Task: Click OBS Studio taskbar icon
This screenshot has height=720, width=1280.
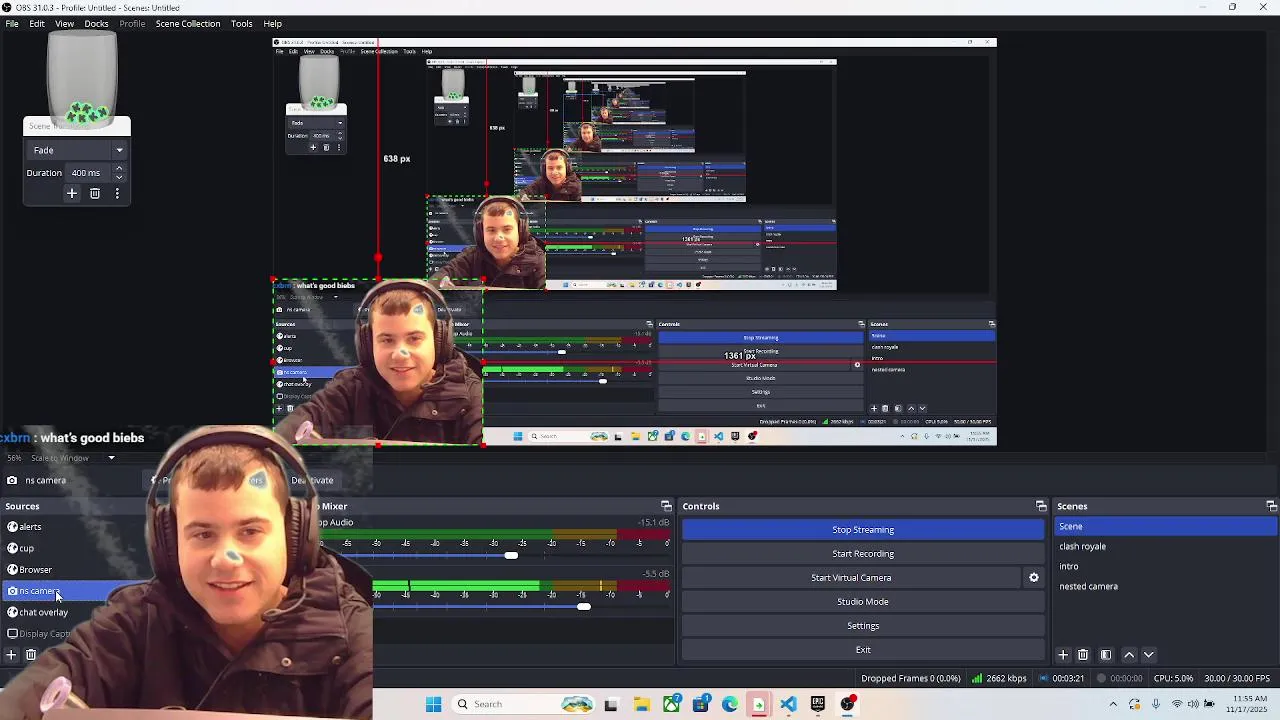Action: (848, 704)
